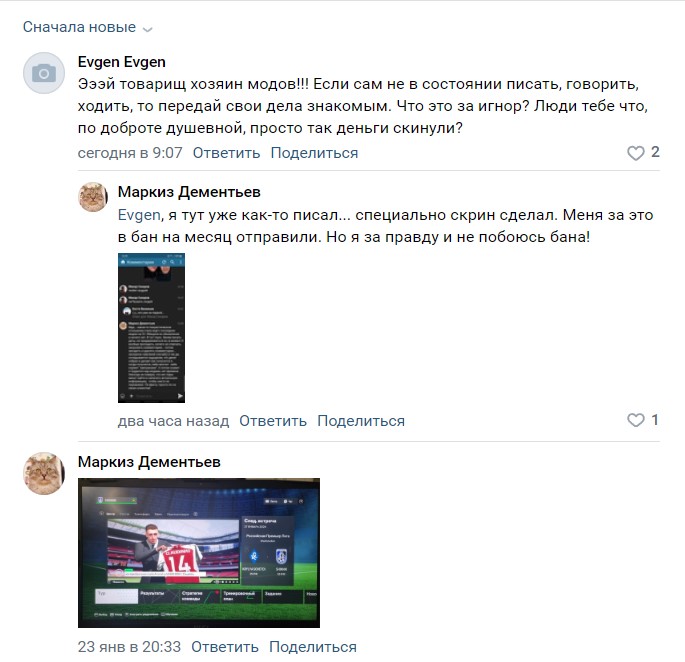Click the 'сегодня в 9:07' timestamp

(x=130, y=153)
